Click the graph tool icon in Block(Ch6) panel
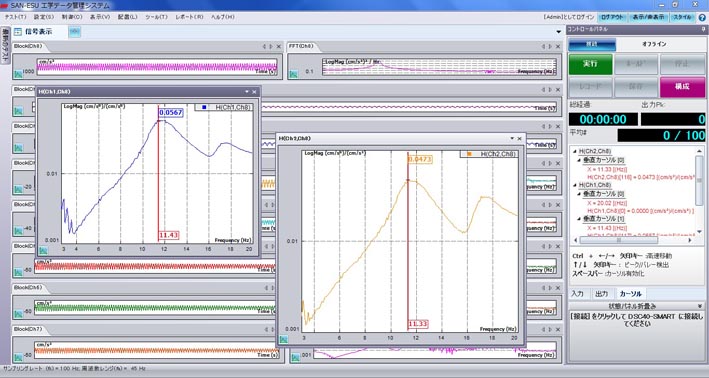Image resolution: width=709 pixels, height=378 pixels. [x=18, y=314]
